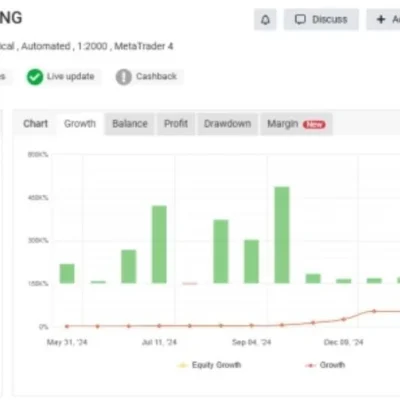This screenshot has width=400, height=400.
Task: Open the Discuss button
Action: coord(321,20)
